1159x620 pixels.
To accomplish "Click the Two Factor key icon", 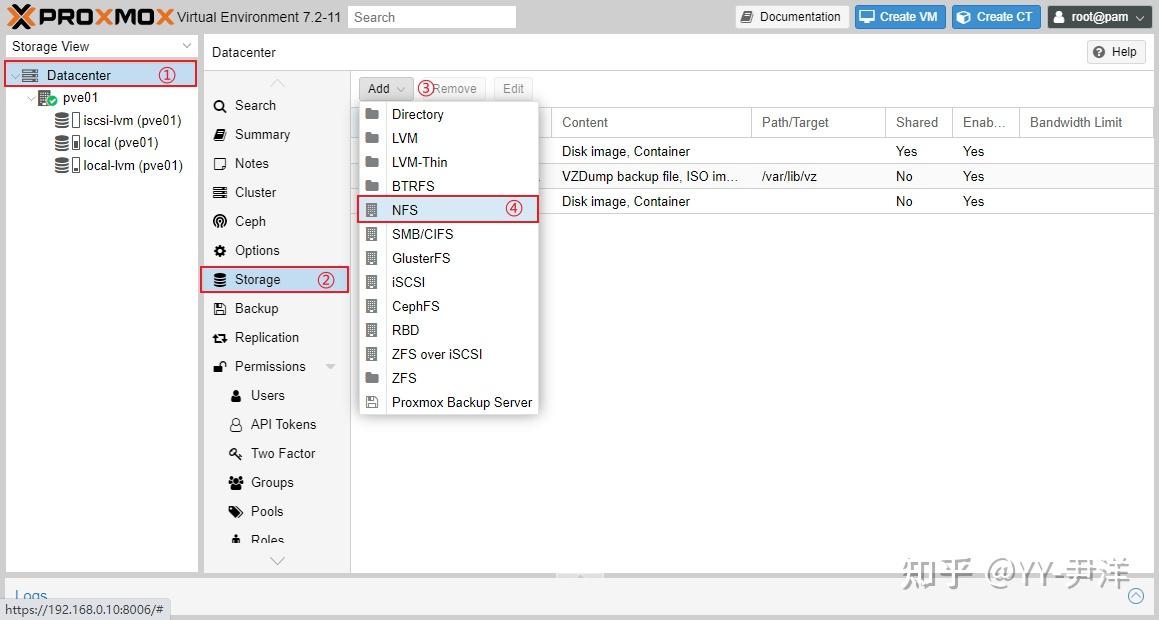I will tap(236, 453).
